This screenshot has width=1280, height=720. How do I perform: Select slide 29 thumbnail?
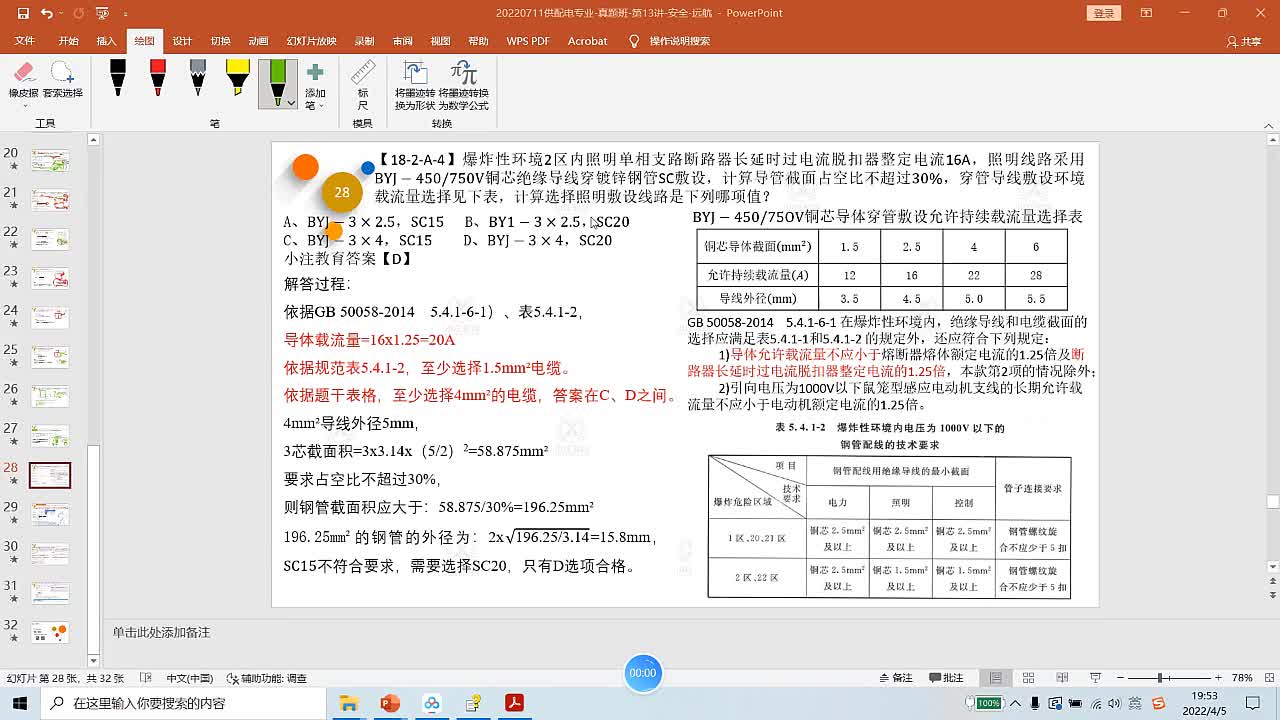[50, 514]
